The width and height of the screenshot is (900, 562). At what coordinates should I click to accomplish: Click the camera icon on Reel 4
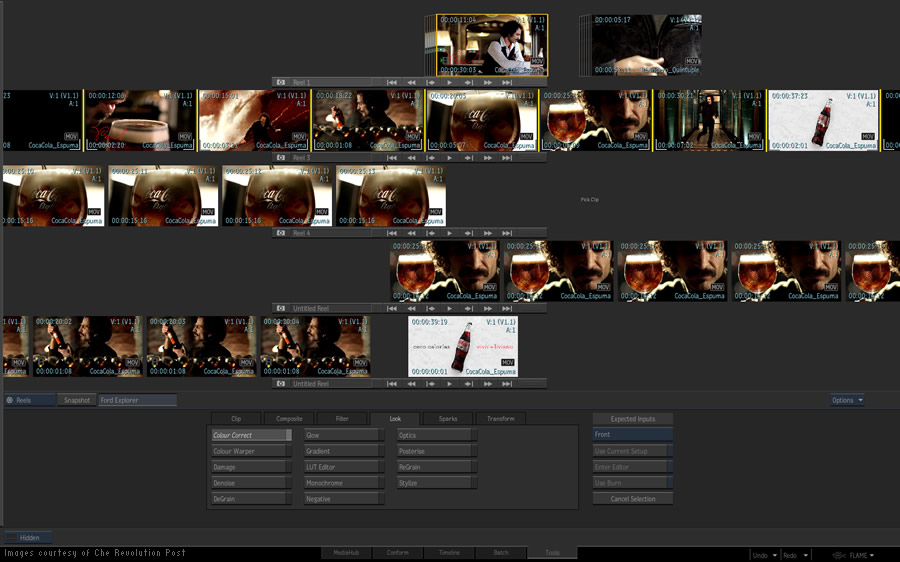click(x=281, y=233)
